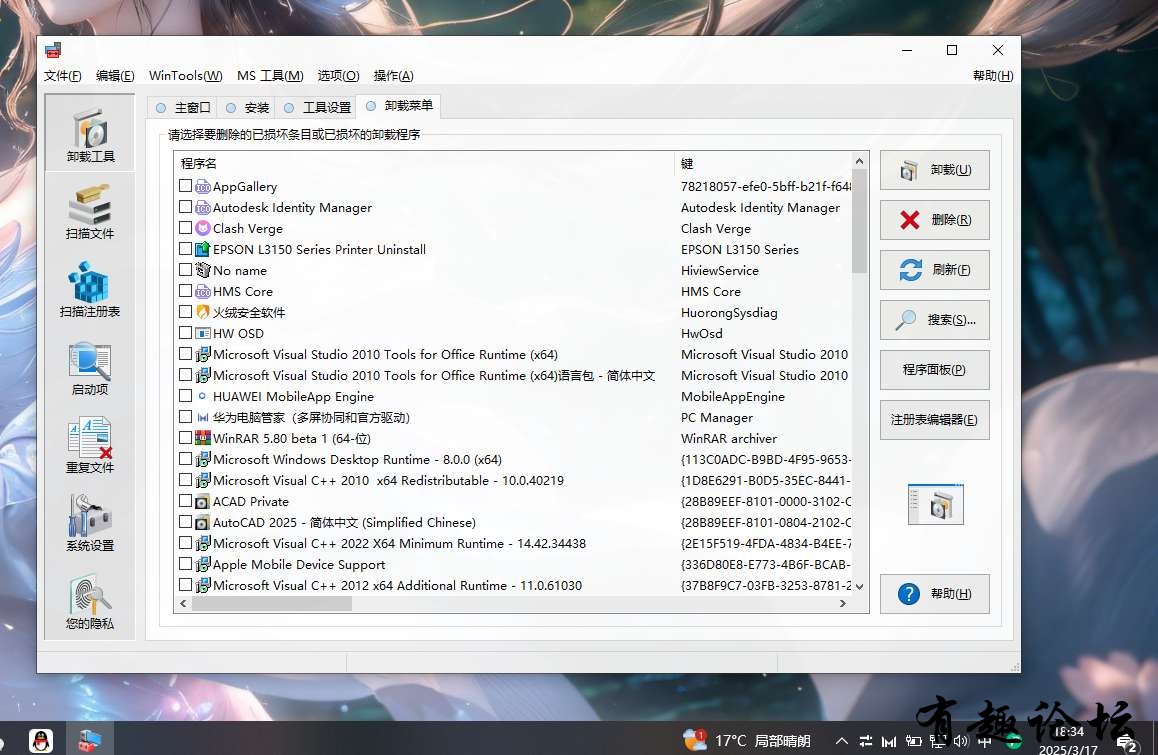Open the 操作(A) menu
The image size is (1158, 755).
coord(394,75)
